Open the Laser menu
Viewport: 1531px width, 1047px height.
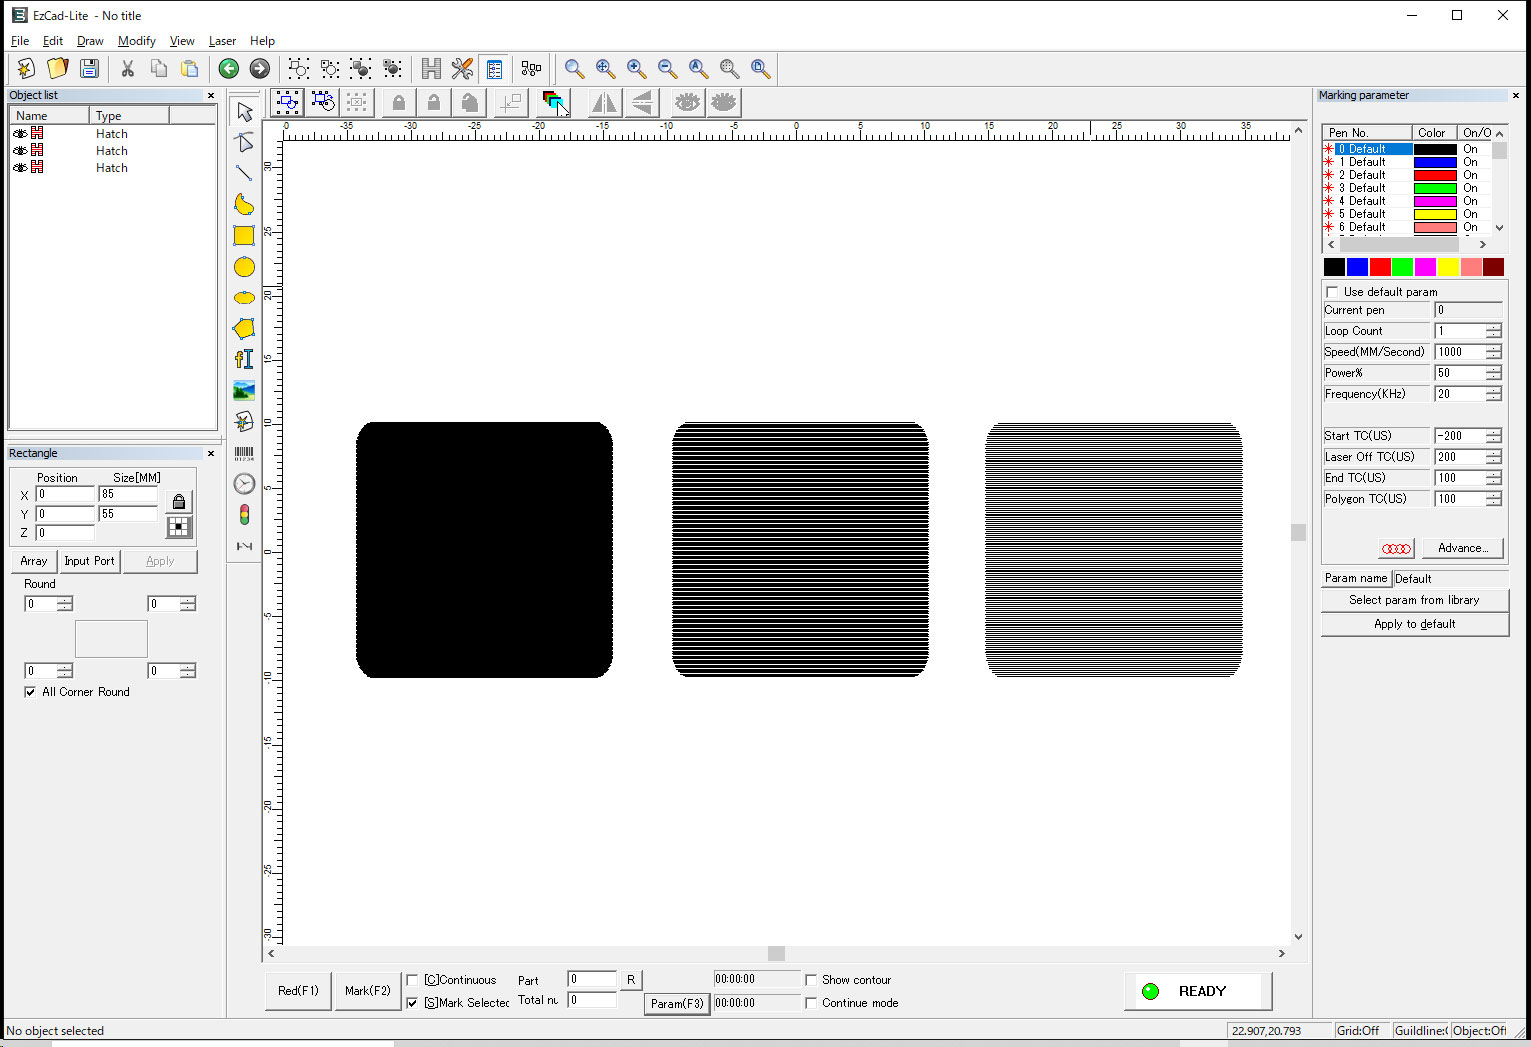(222, 41)
